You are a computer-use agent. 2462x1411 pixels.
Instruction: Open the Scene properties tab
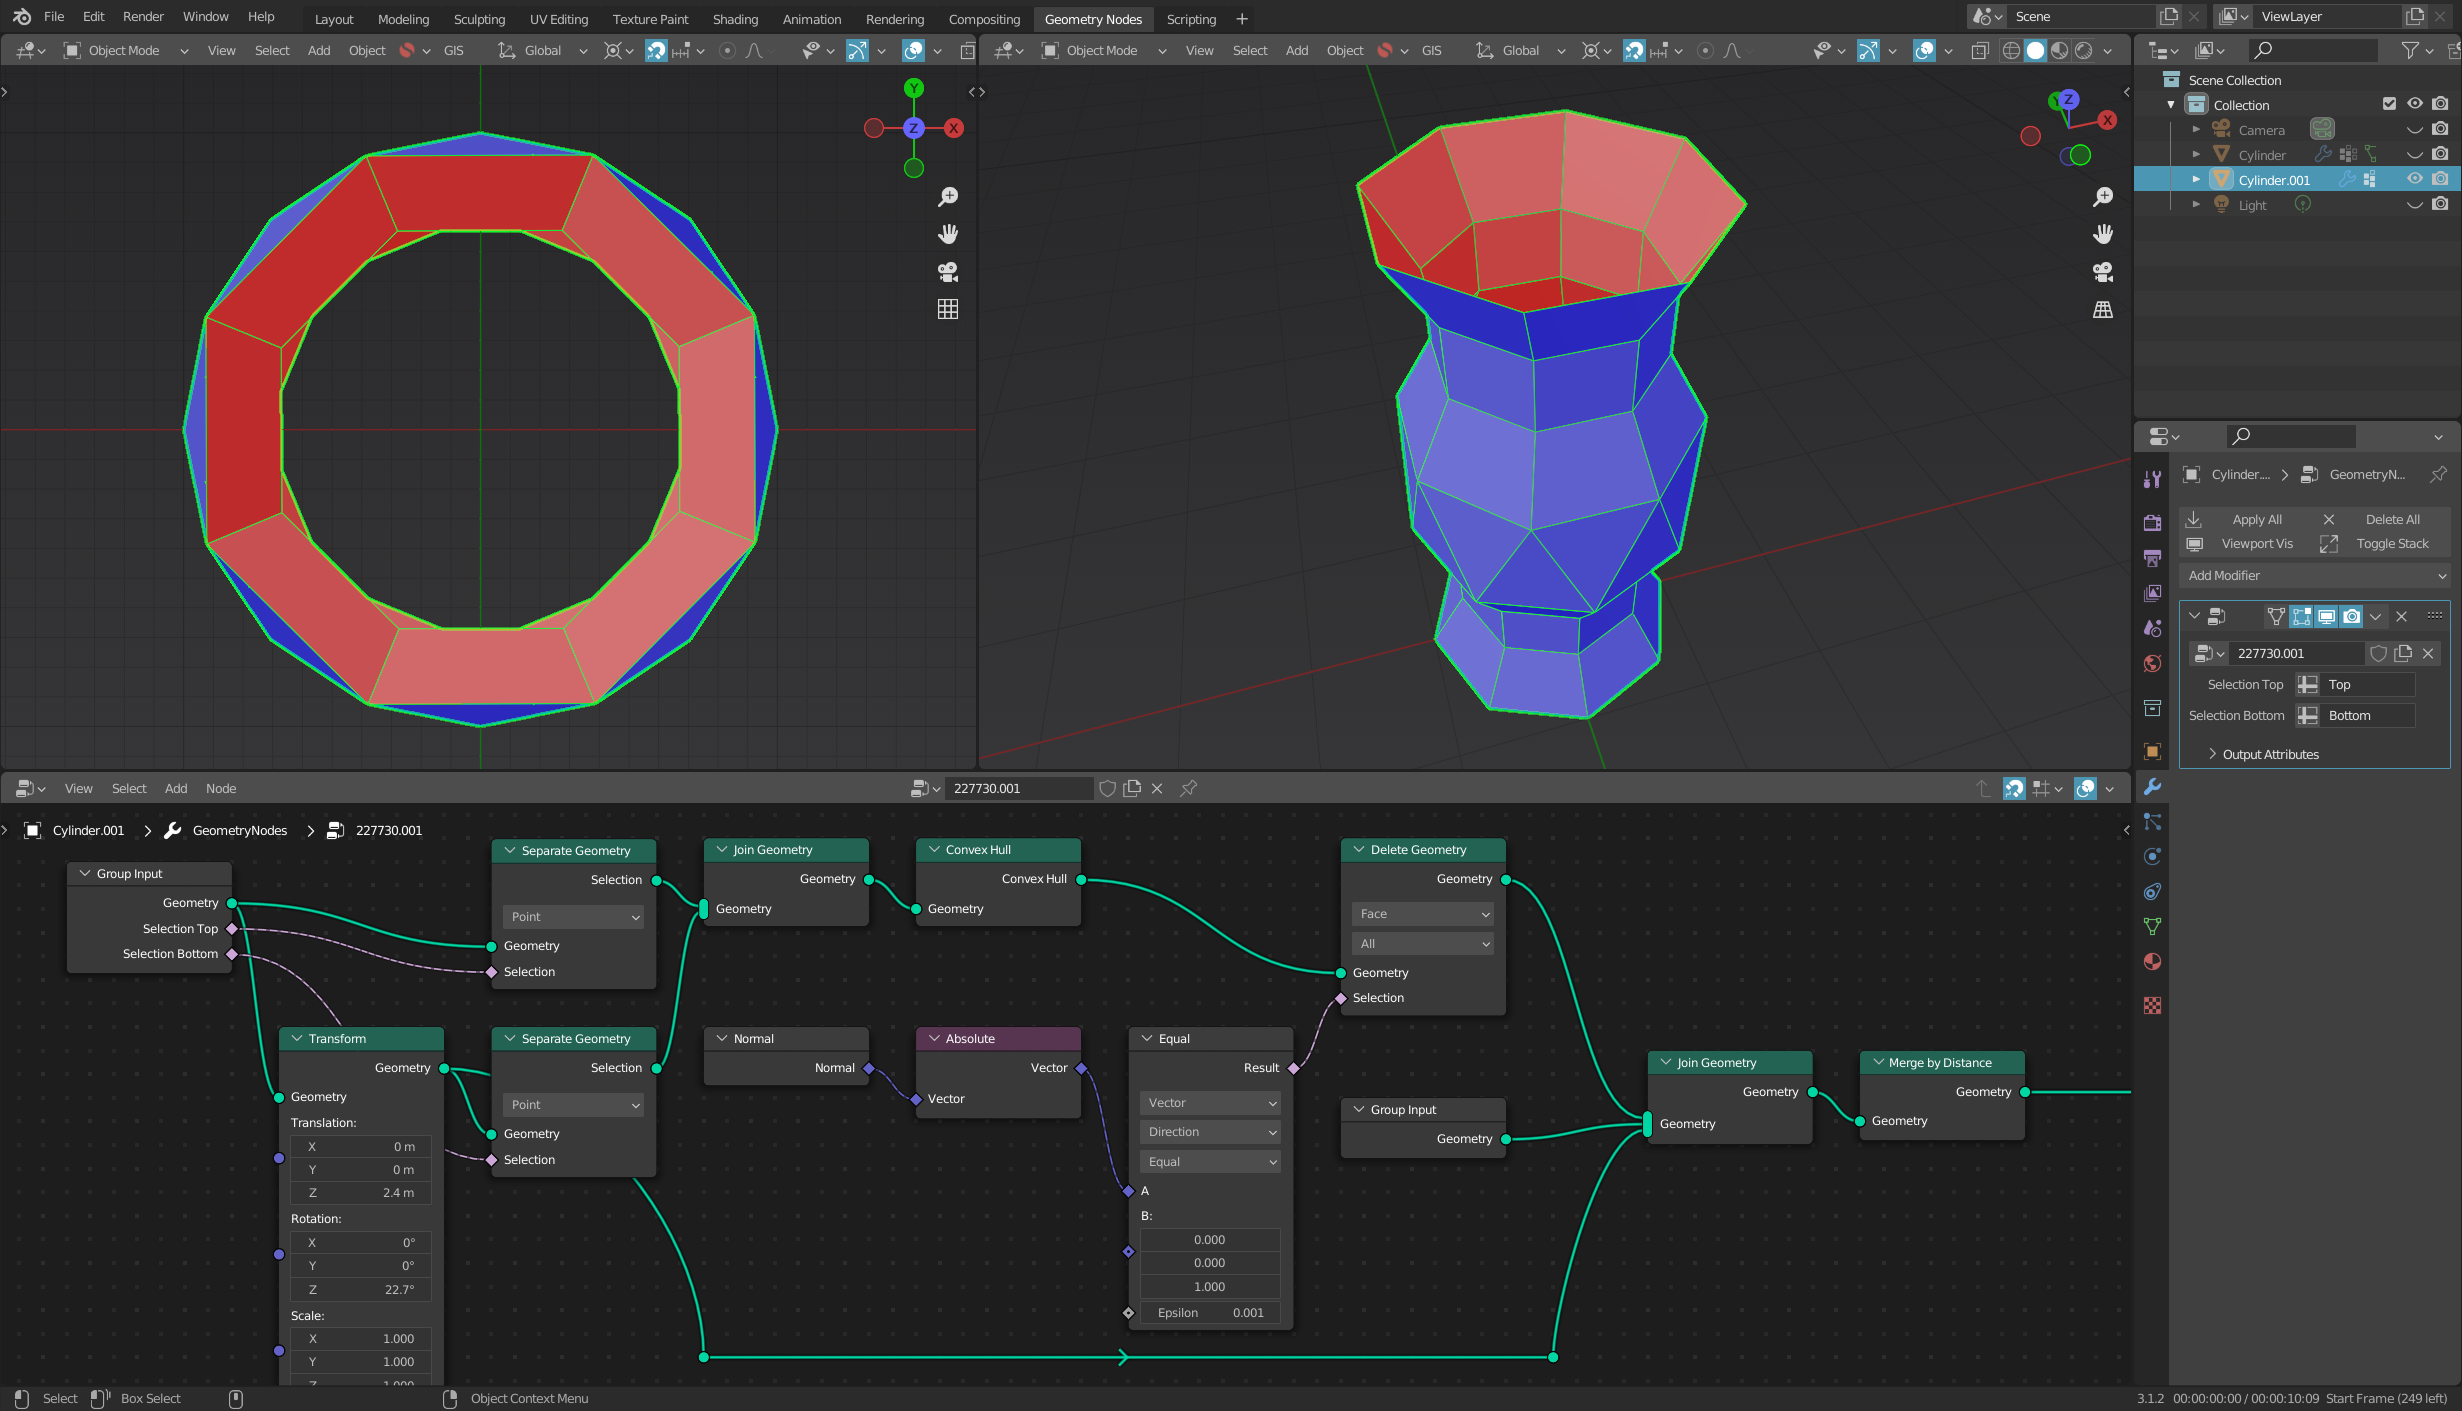coord(2153,628)
